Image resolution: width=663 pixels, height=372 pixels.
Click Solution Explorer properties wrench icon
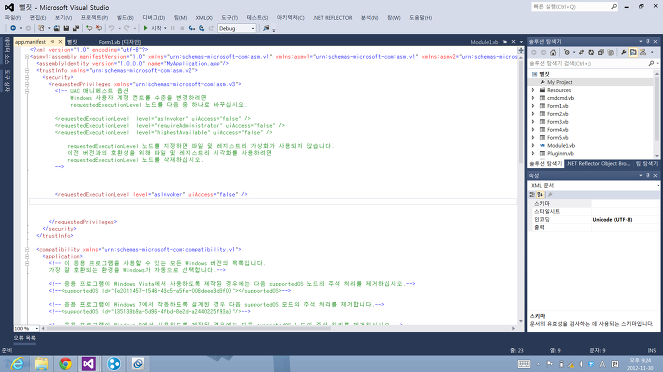tap(623, 52)
